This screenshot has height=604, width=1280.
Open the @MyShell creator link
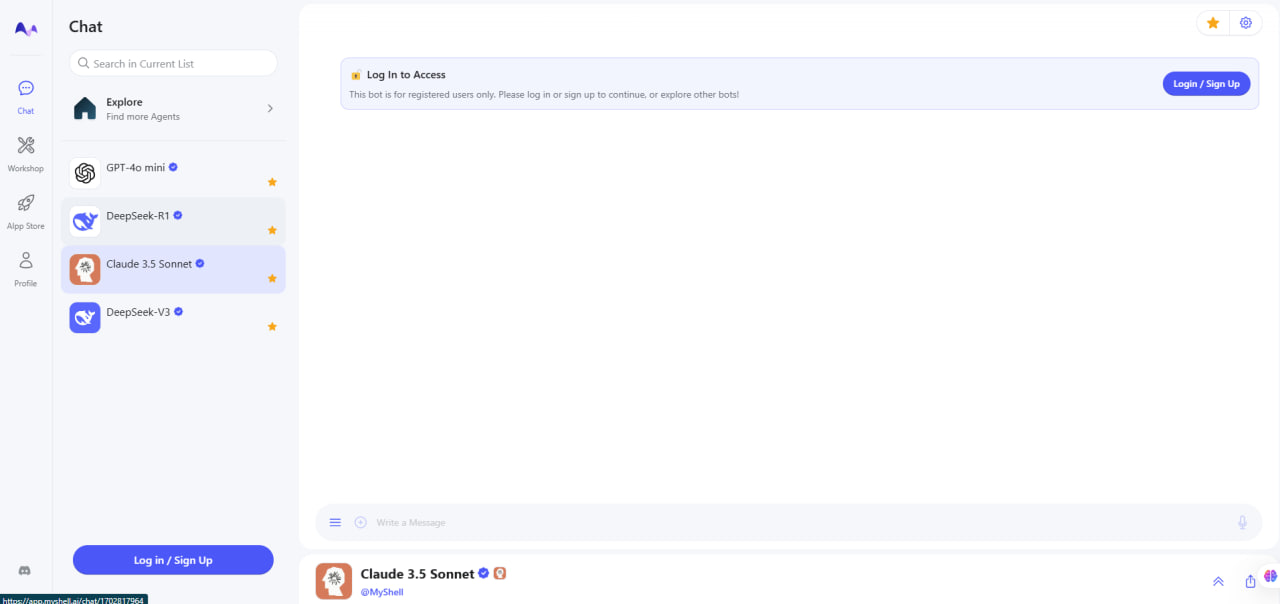click(x=382, y=592)
